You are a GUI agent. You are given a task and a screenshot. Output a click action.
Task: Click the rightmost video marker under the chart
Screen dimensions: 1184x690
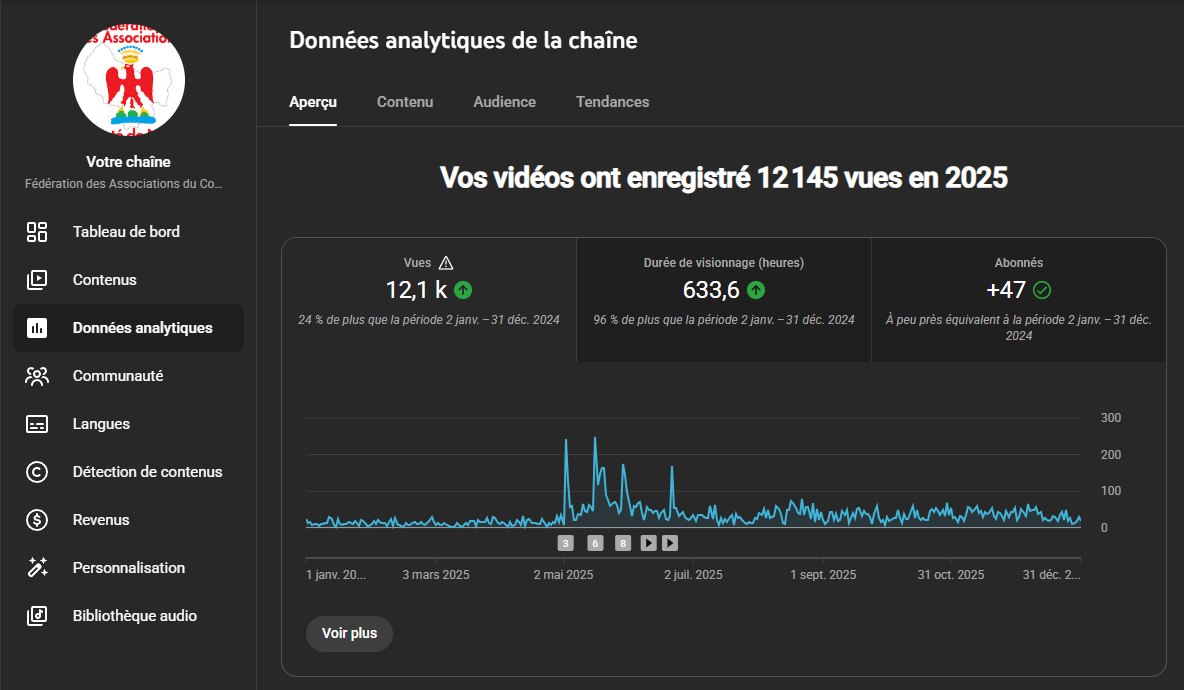click(x=670, y=543)
